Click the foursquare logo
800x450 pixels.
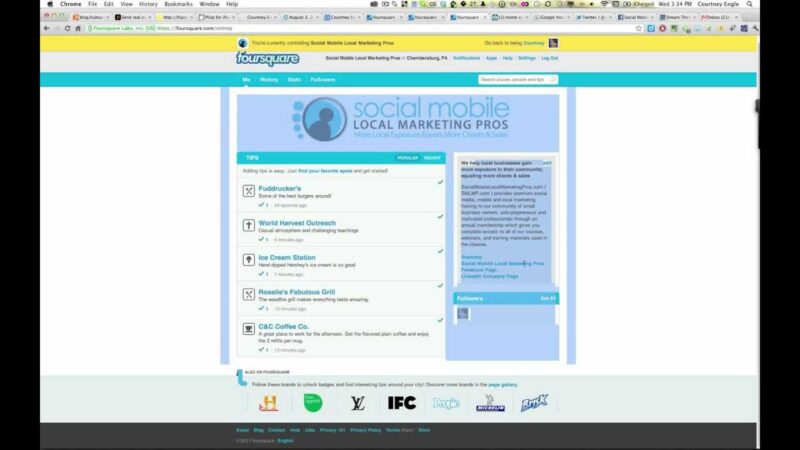tap(267, 59)
